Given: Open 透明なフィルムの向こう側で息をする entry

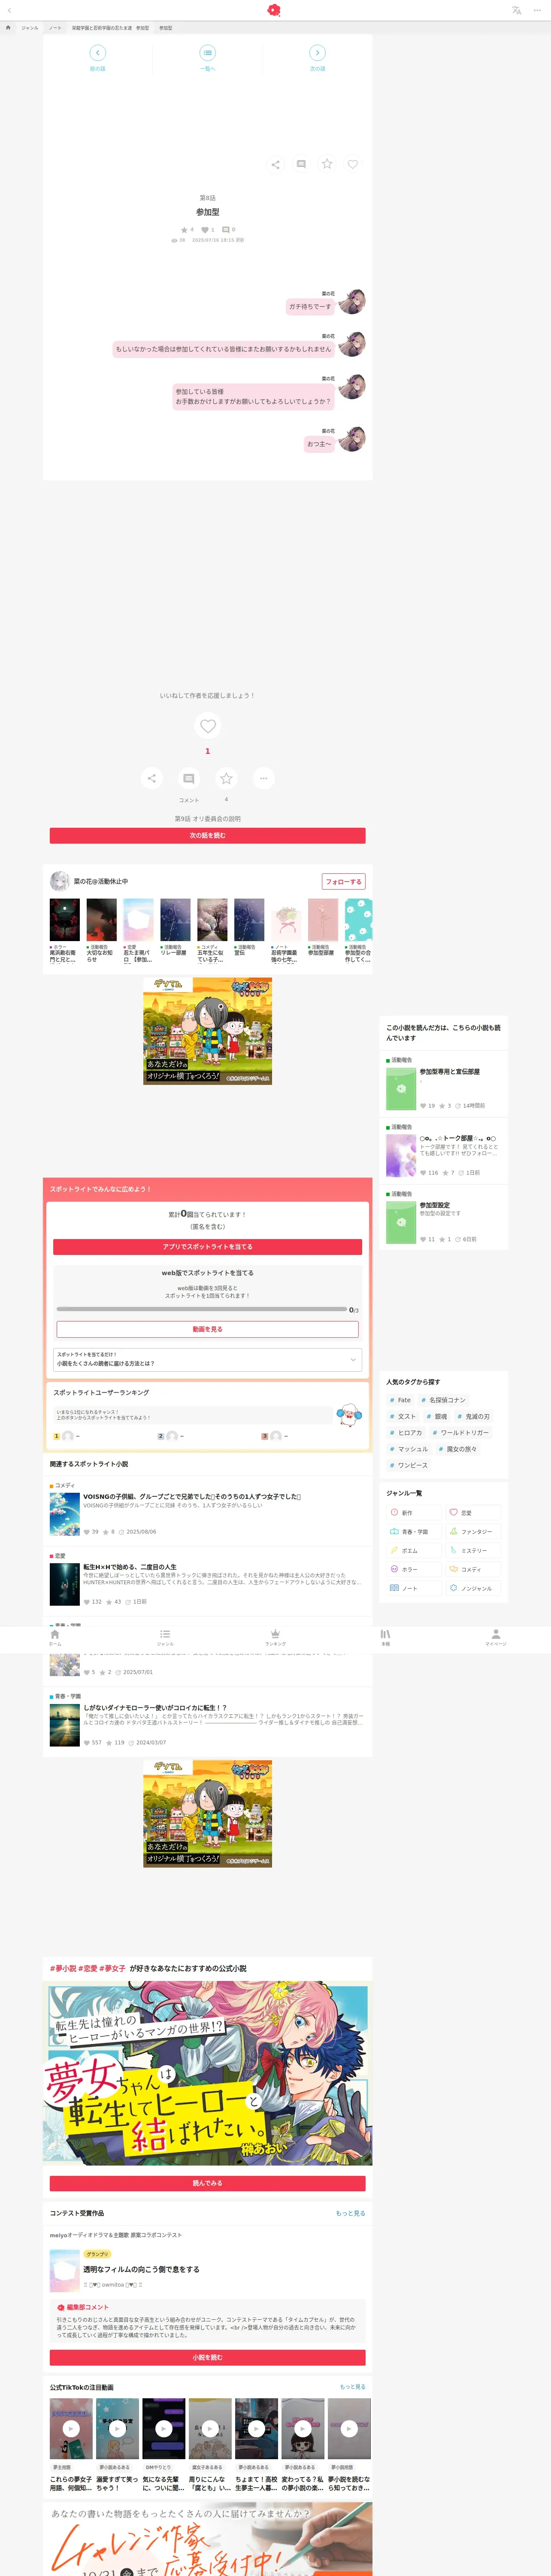Looking at the screenshot, I should point(207,2270).
